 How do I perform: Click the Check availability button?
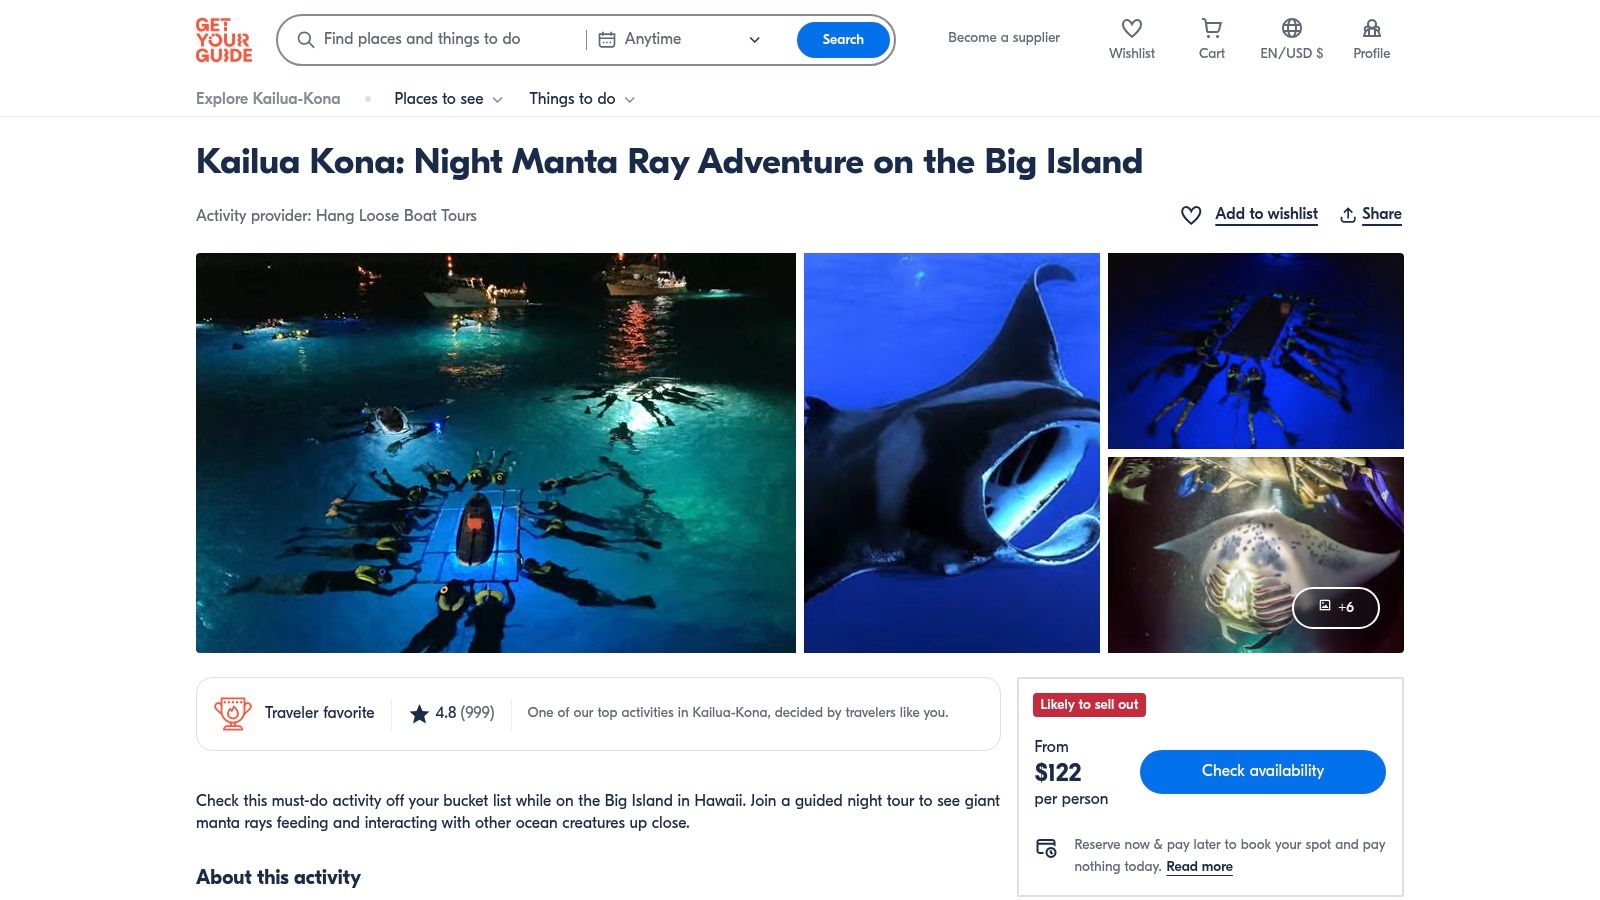coord(1262,771)
